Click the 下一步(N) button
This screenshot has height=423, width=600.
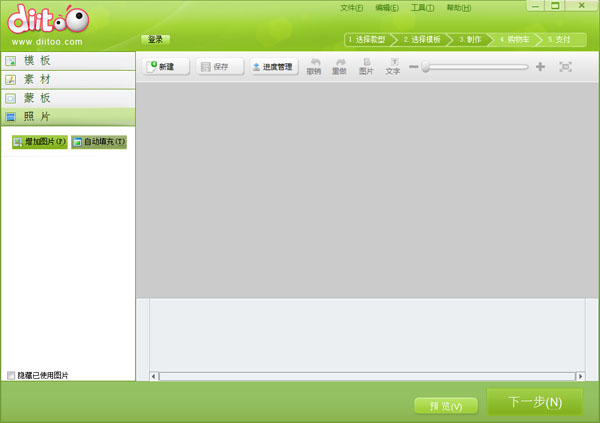point(535,402)
